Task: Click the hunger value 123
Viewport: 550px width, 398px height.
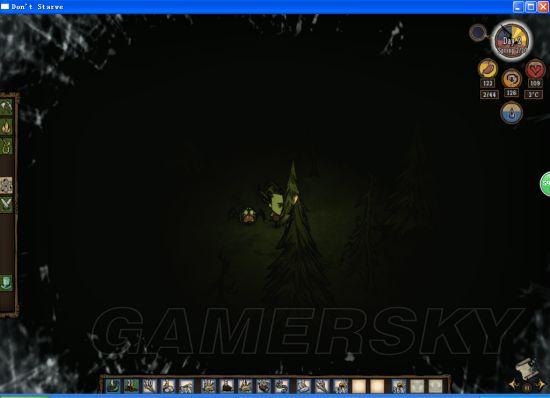Action: click(488, 83)
